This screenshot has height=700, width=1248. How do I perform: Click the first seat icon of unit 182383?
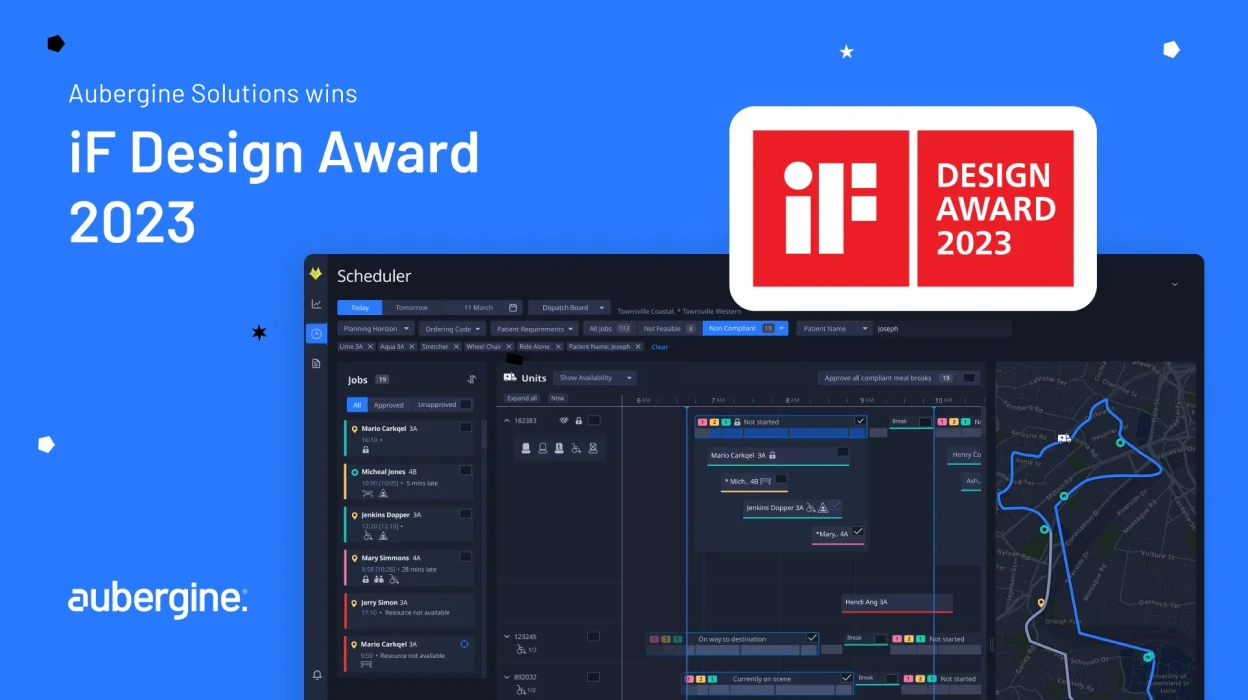click(x=525, y=449)
